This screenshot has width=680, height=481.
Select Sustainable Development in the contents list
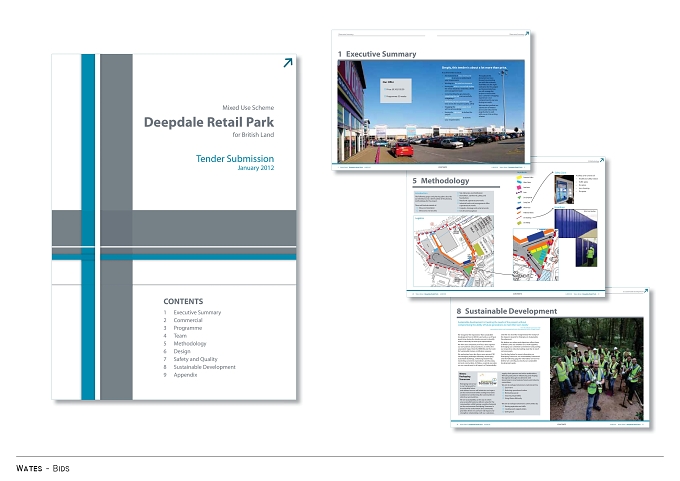pyautogui.click(x=205, y=367)
